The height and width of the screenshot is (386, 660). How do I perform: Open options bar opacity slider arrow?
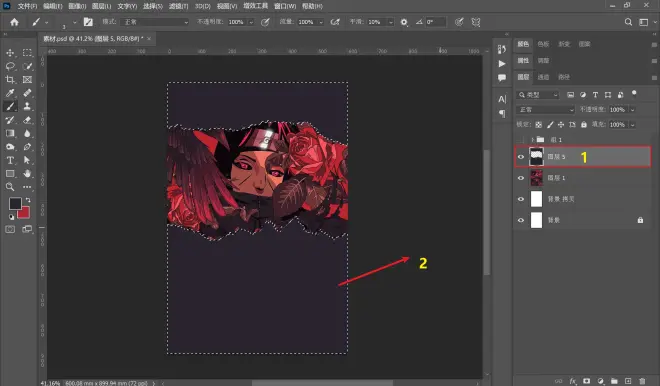pyautogui.click(x=251, y=22)
